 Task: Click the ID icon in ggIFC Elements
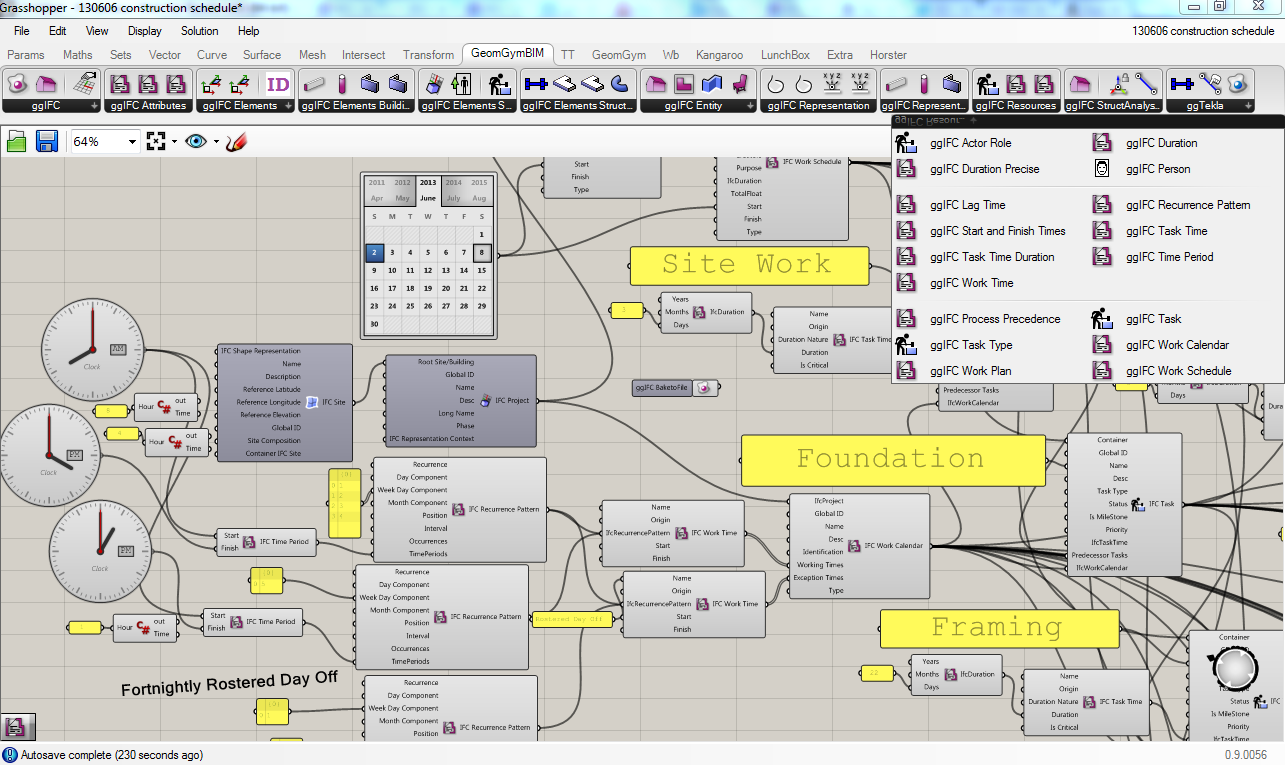click(278, 84)
